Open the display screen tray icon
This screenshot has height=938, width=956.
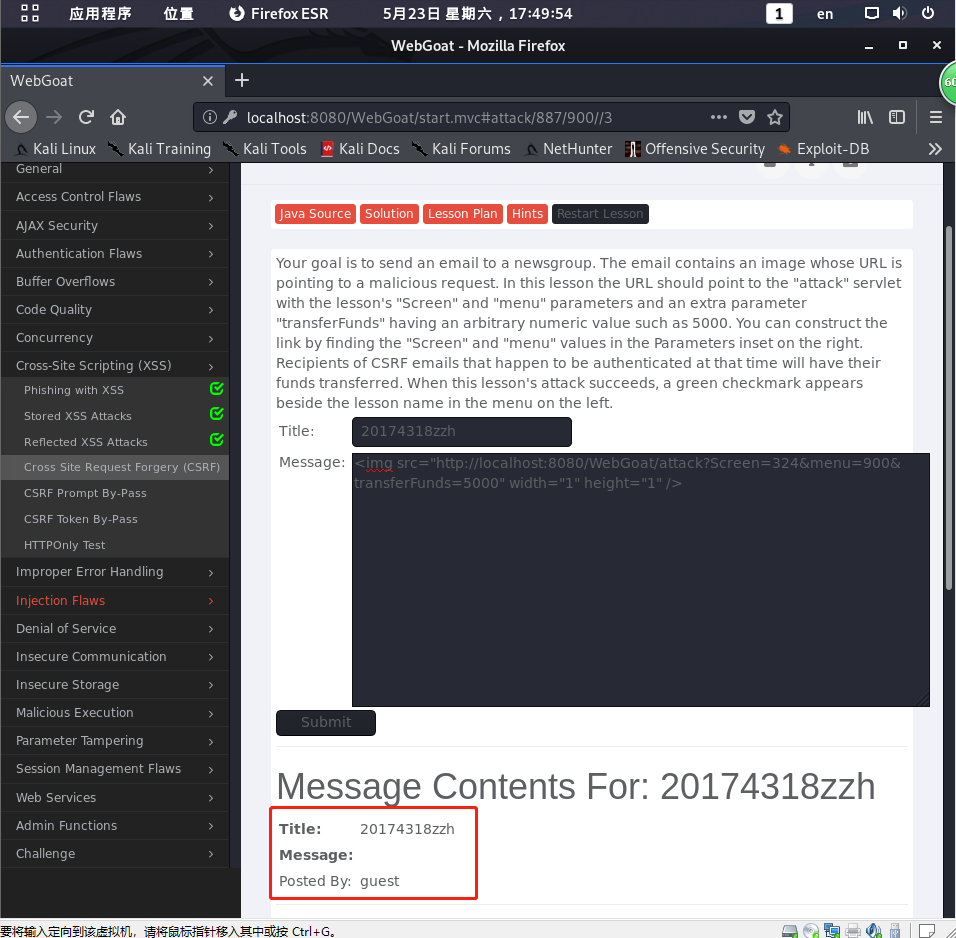coord(872,13)
